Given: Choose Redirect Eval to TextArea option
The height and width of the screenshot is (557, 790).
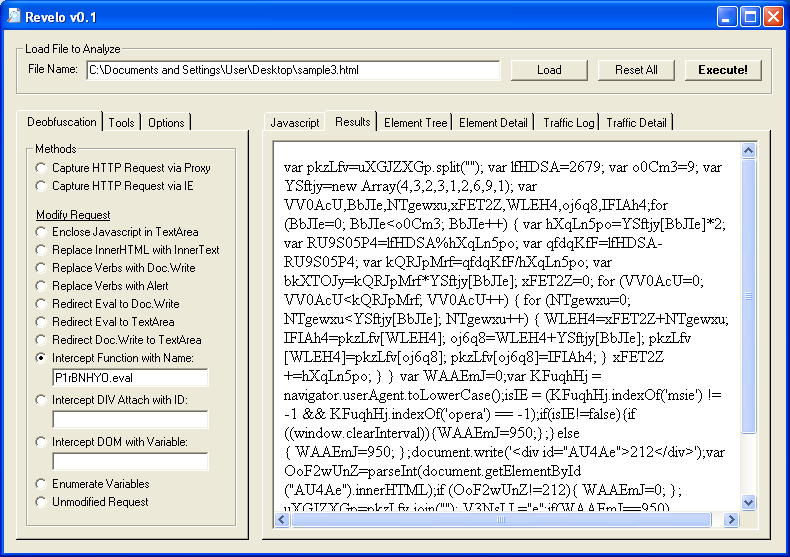Looking at the screenshot, I should [41, 322].
